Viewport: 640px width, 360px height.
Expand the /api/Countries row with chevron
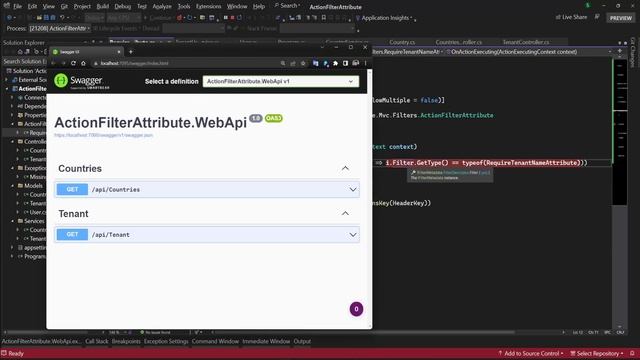point(353,189)
